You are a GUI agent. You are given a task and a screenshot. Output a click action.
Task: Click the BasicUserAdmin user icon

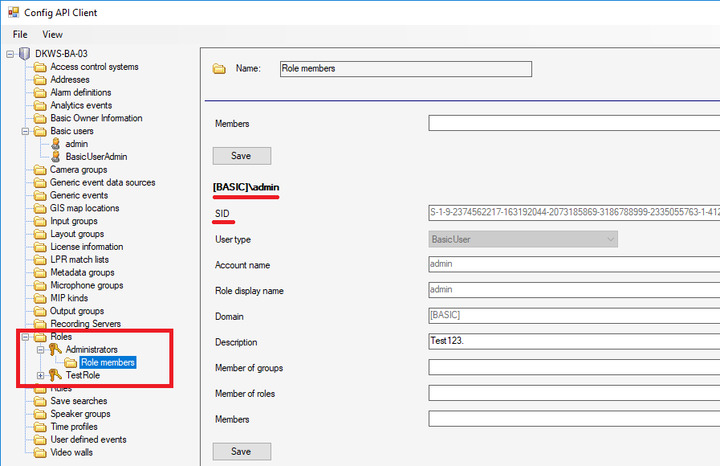(56, 157)
